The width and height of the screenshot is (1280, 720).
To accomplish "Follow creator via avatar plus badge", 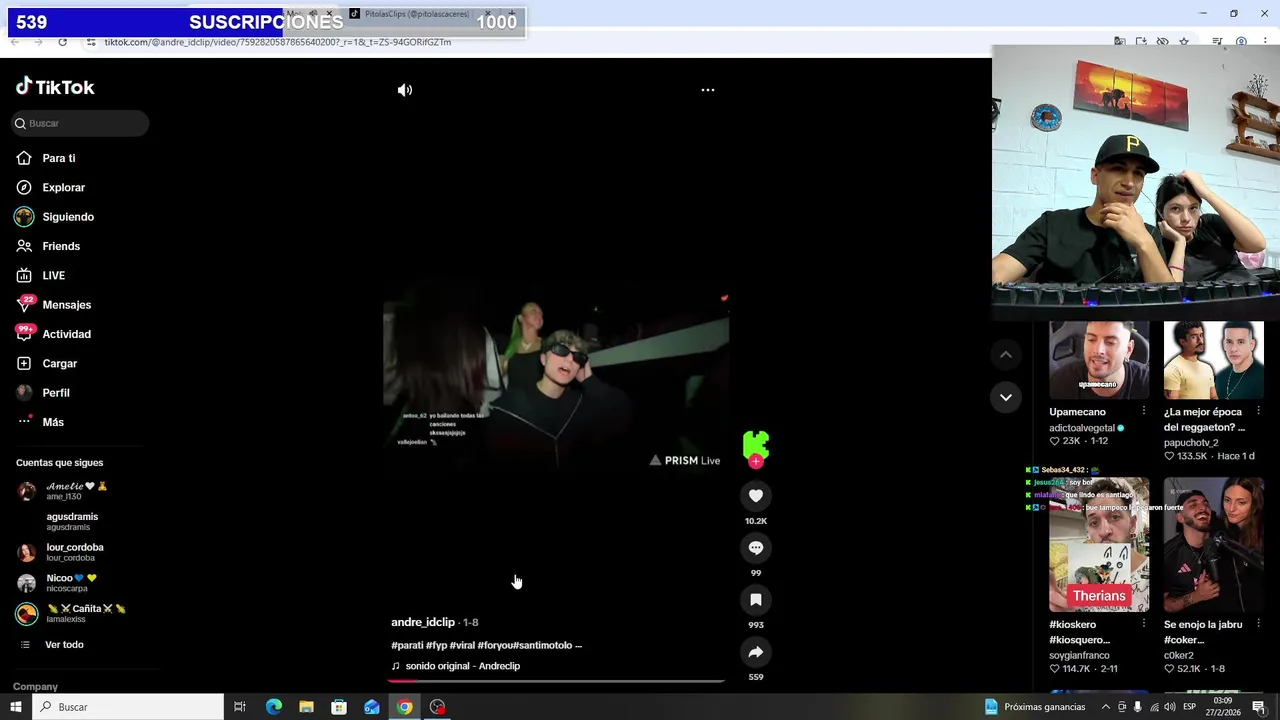I will click(756, 462).
